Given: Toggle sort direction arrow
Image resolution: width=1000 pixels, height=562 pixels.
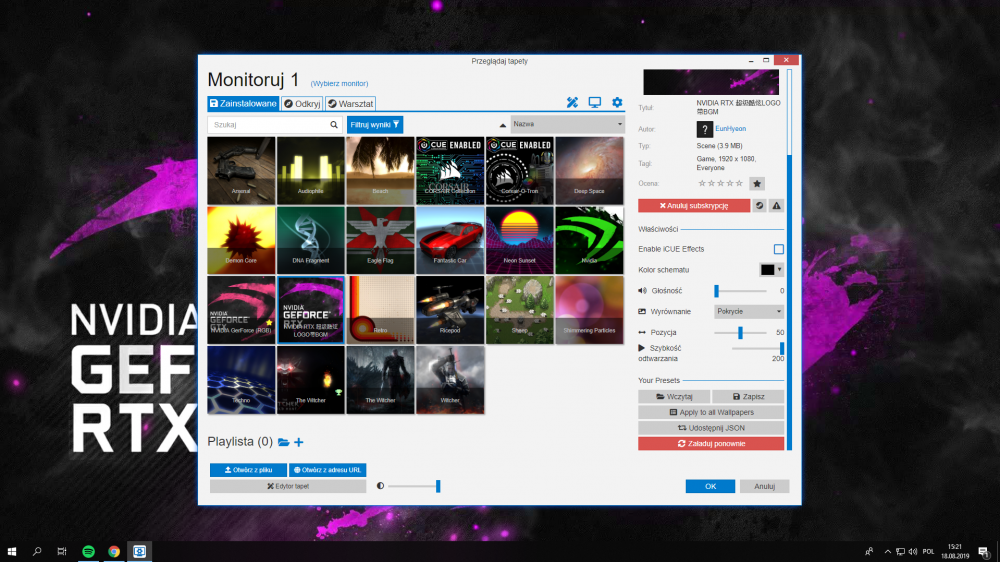Looking at the screenshot, I should click(x=503, y=125).
